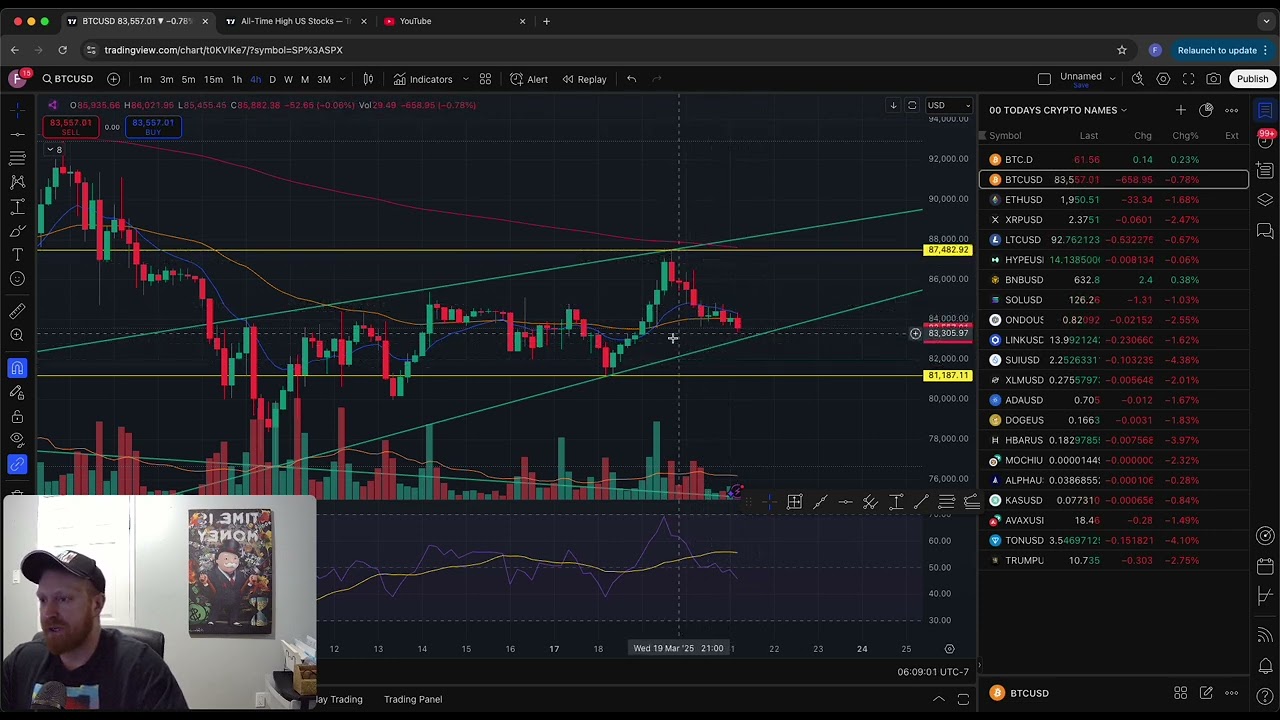Click the Alert button in toolbar

point(529,79)
